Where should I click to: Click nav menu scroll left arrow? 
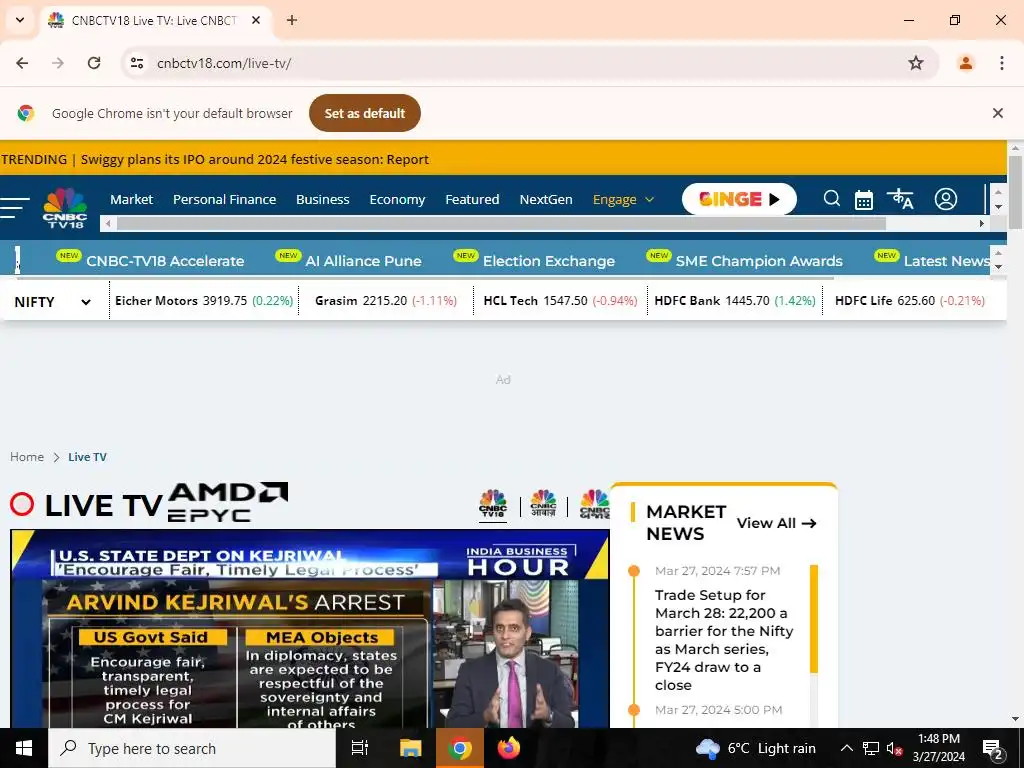coord(108,223)
